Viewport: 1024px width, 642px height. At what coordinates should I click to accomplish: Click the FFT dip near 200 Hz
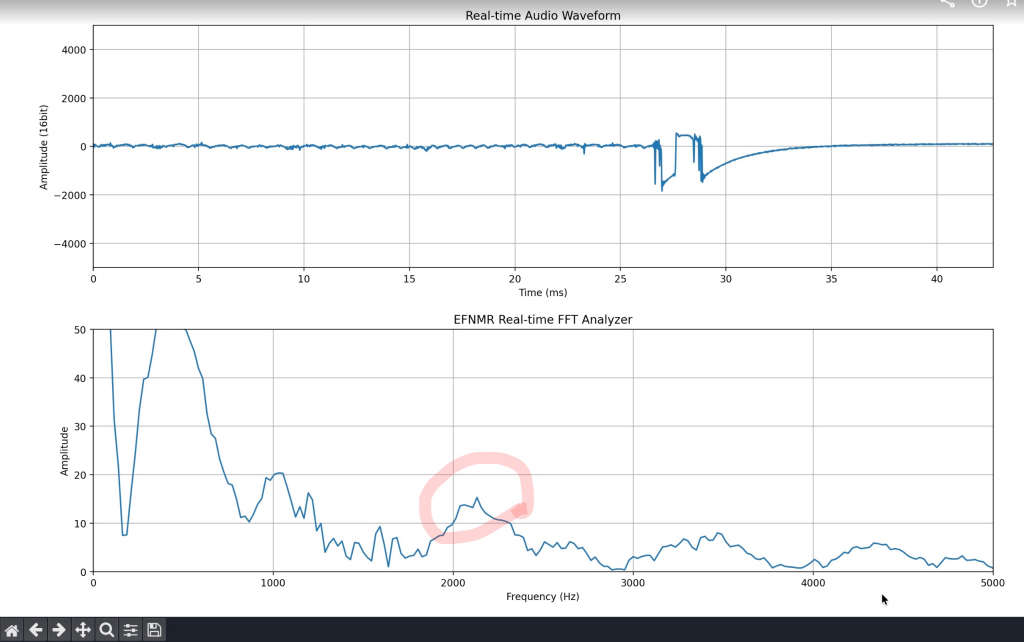coord(125,534)
